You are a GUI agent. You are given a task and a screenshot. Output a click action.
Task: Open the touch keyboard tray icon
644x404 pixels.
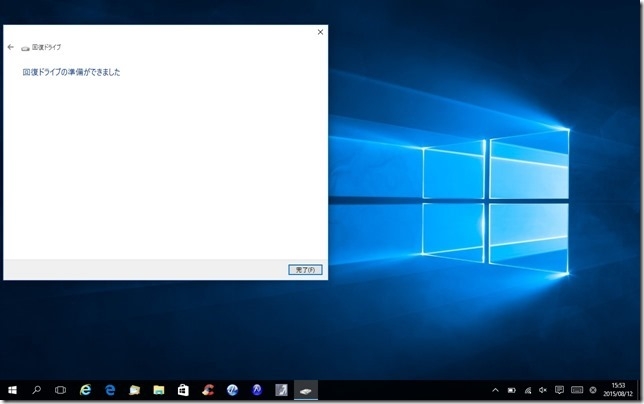click(577, 390)
